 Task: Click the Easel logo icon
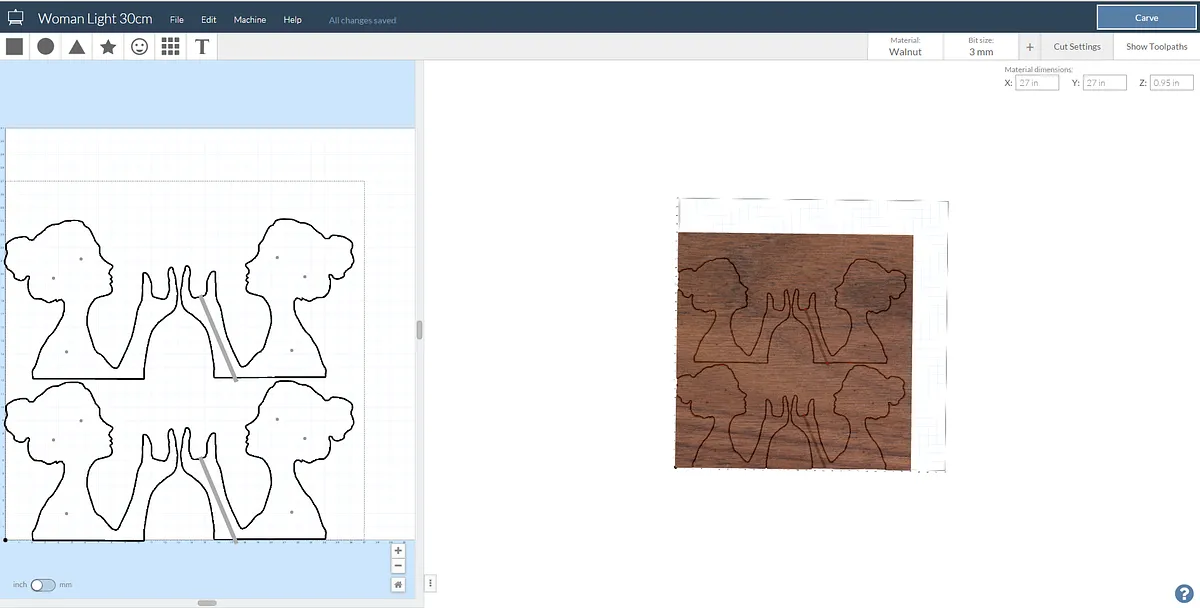(16, 18)
